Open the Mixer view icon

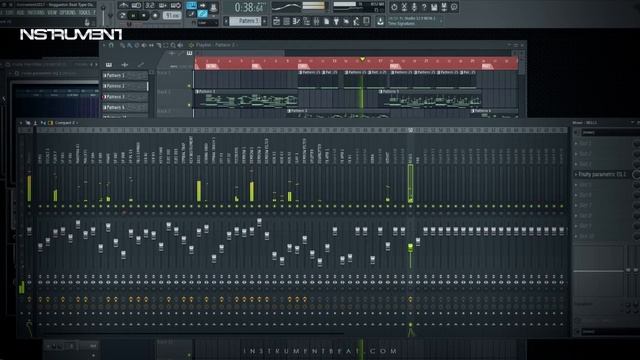[x=316, y=21]
